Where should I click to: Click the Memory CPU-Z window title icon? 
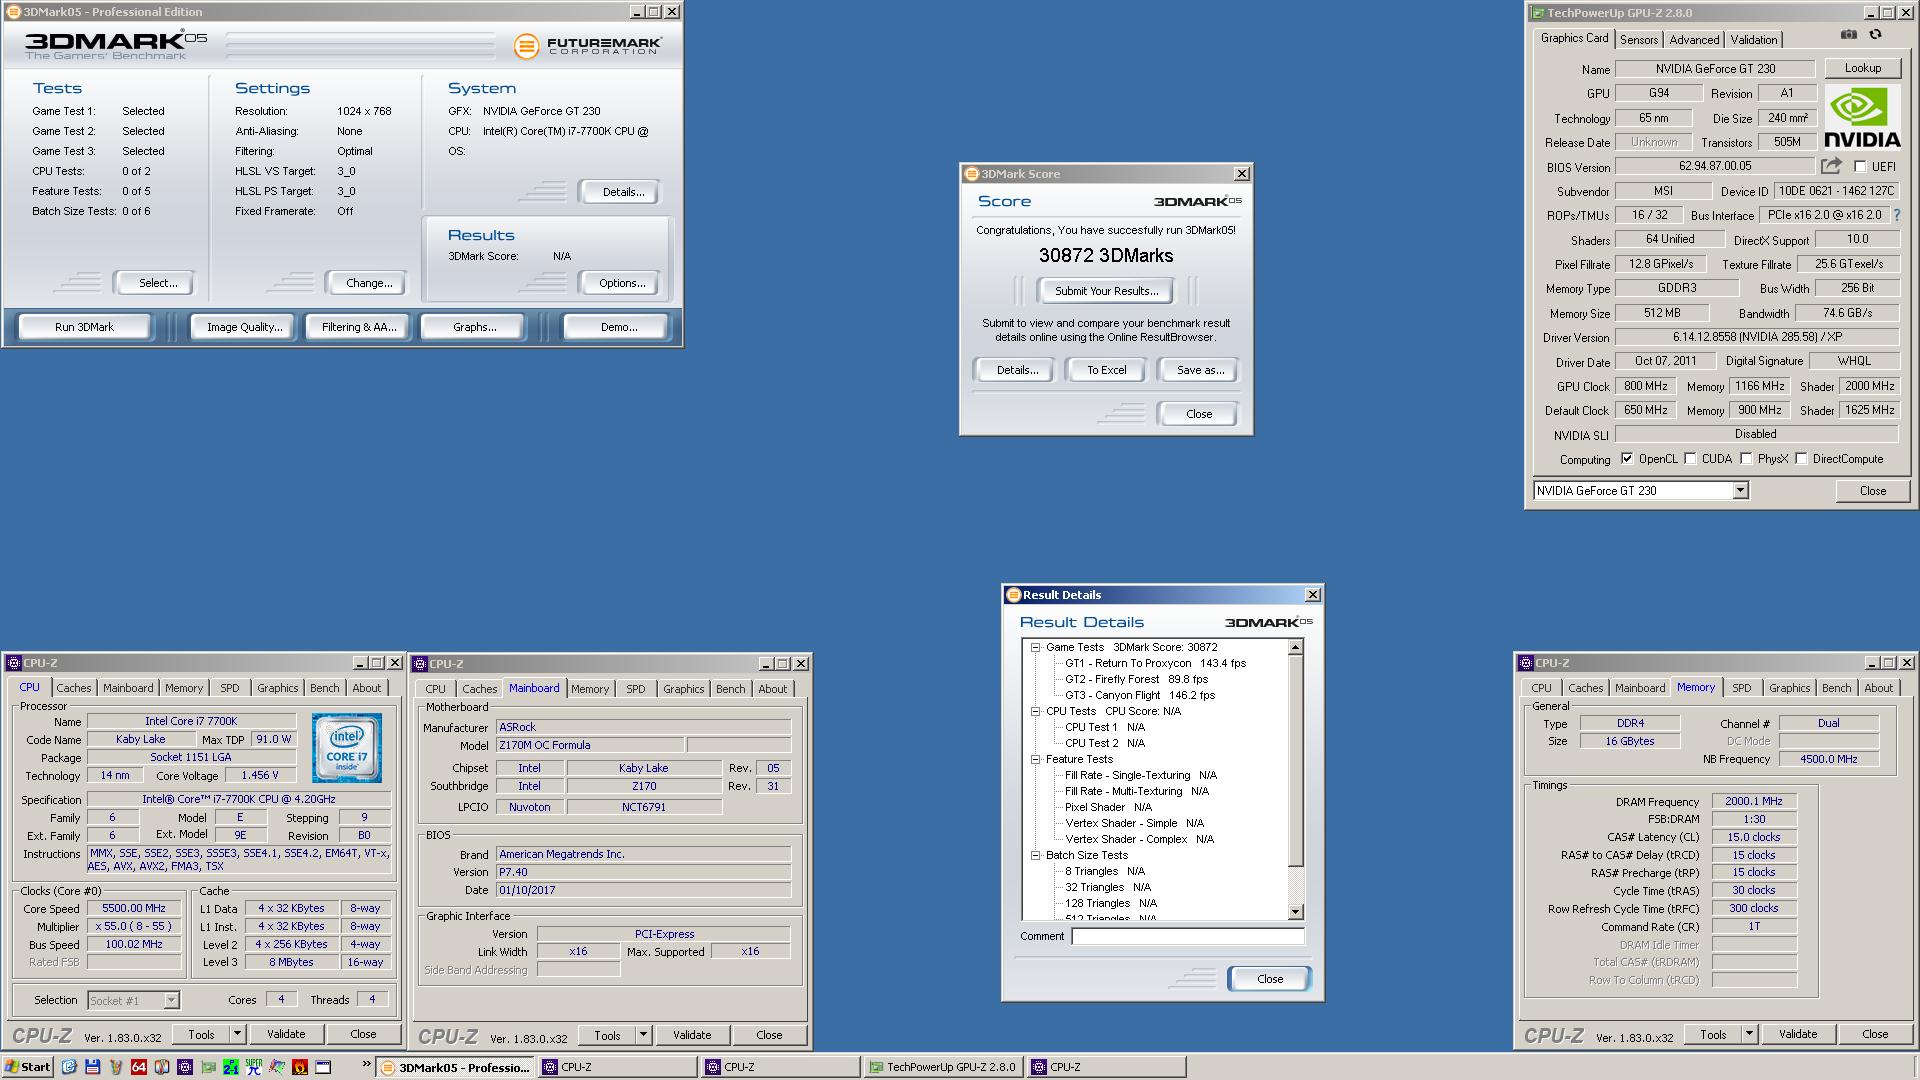[1526, 663]
